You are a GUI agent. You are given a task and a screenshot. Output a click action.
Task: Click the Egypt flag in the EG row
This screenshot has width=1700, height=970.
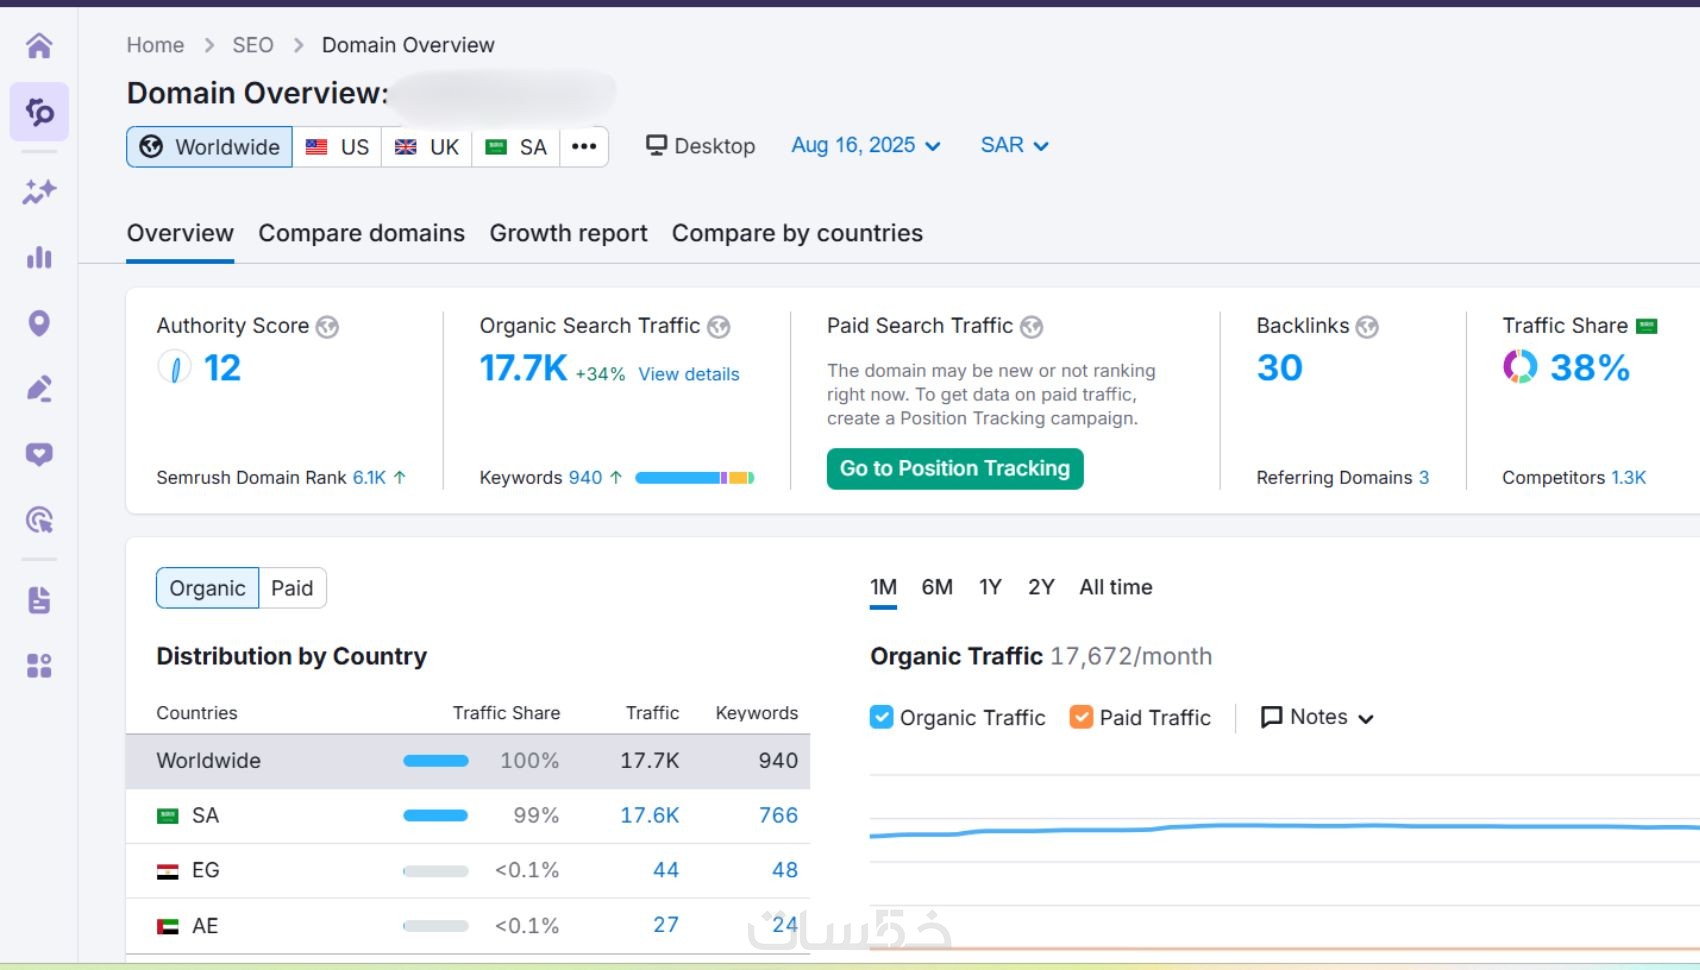168,871
